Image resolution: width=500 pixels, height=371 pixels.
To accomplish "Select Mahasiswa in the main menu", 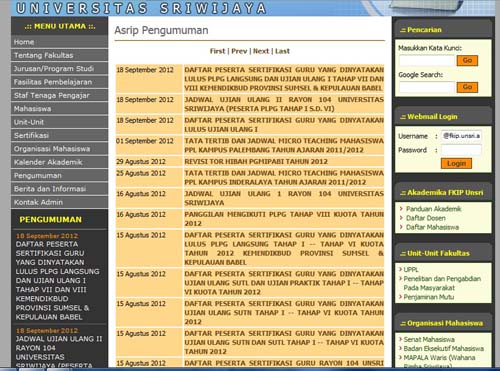I will point(59,109).
